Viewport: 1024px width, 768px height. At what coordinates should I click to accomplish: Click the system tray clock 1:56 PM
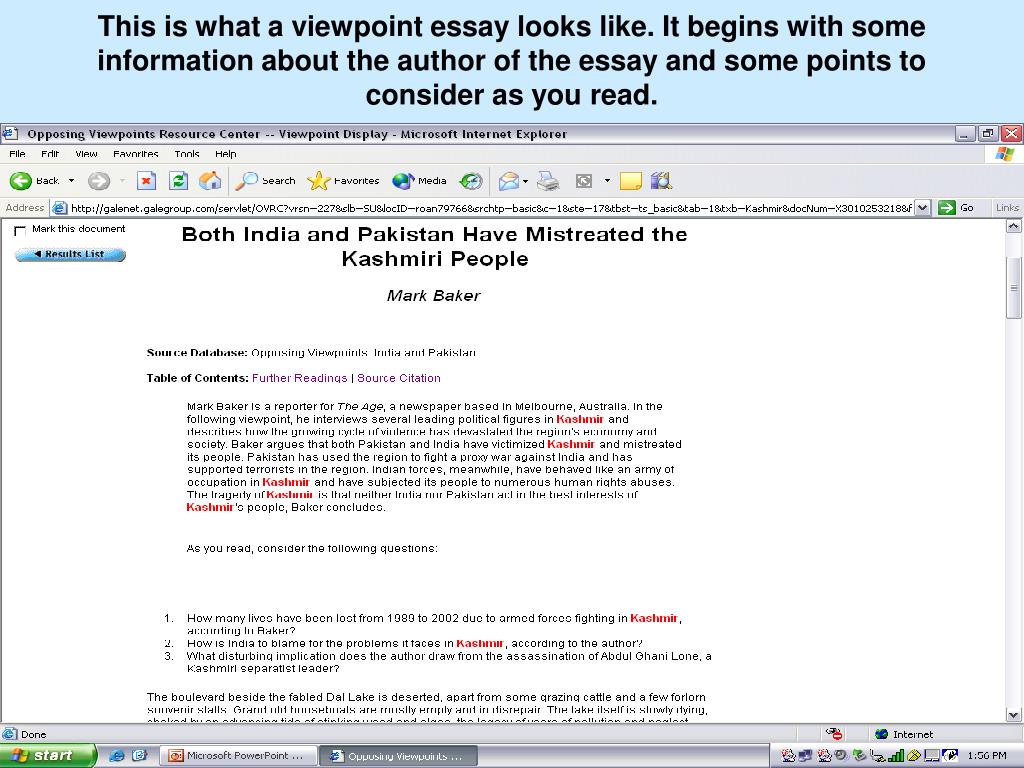tap(987, 756)
